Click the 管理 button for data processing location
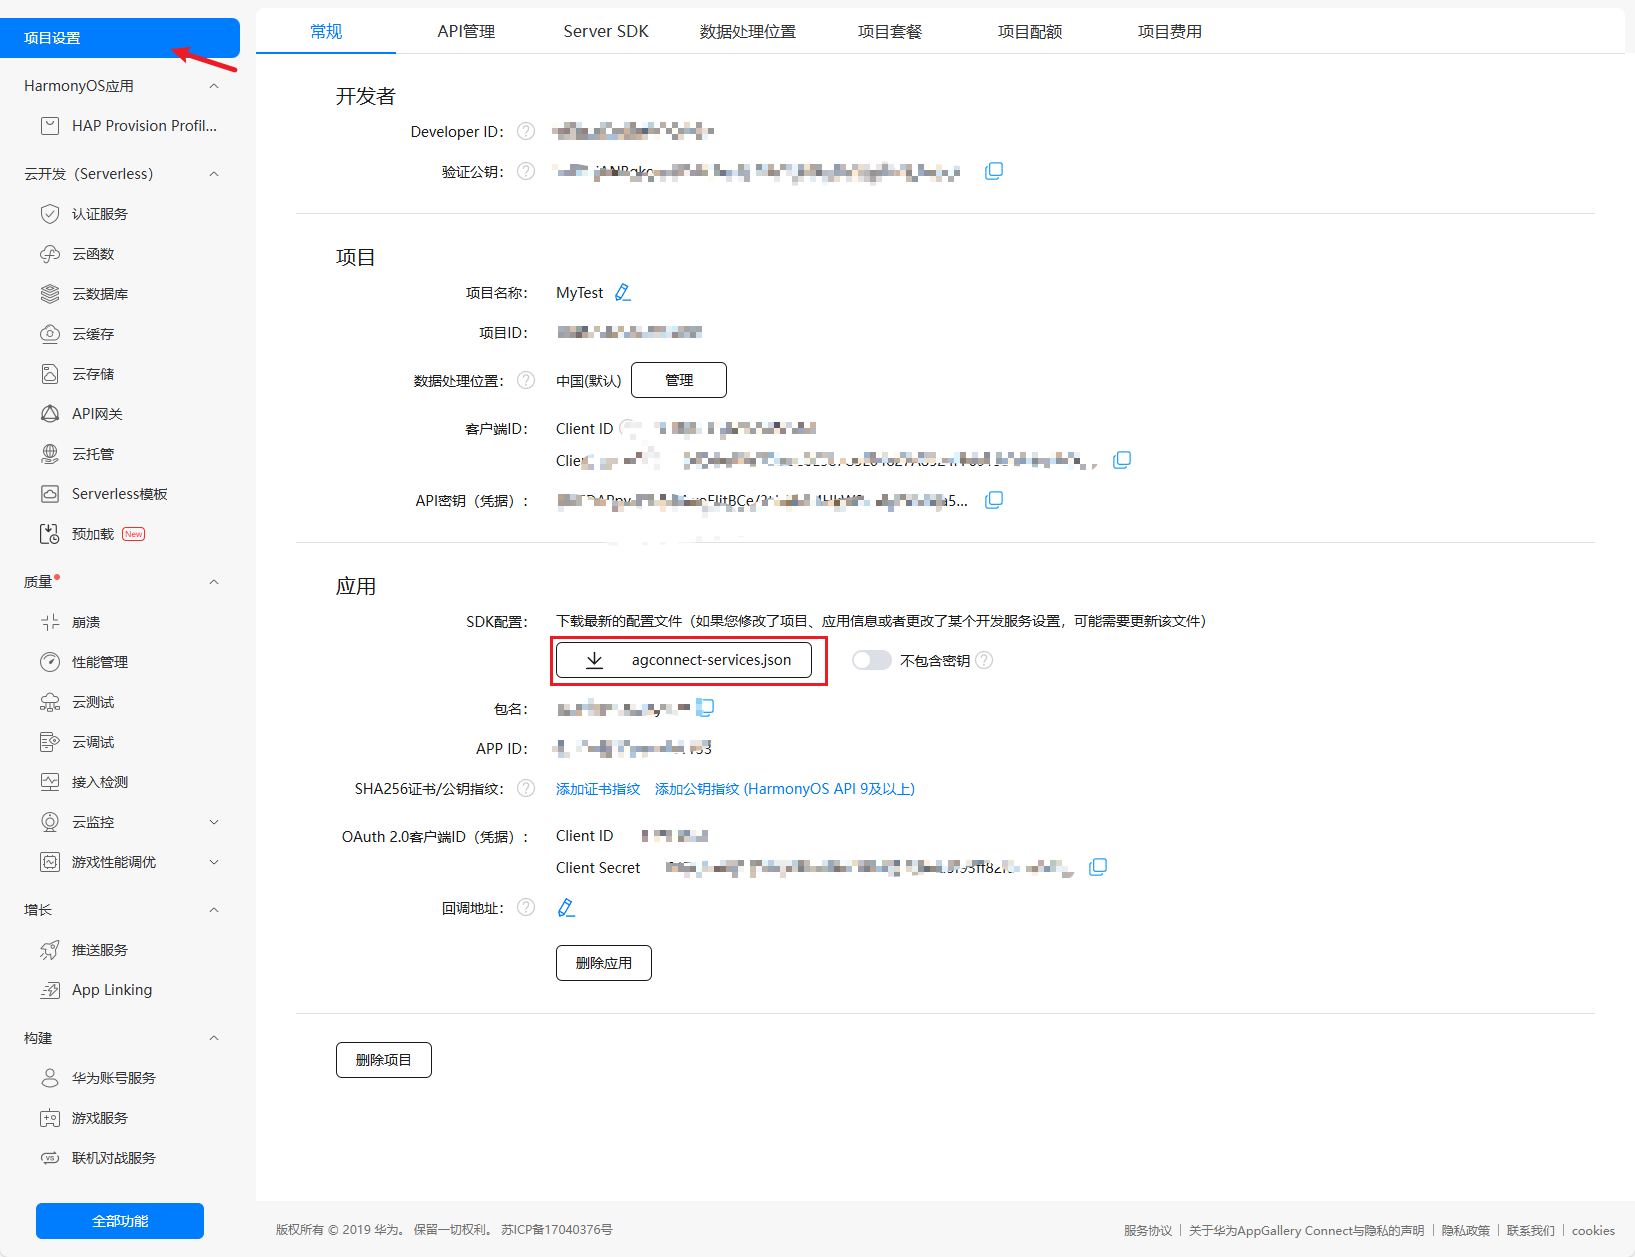The width and height of the screenshot is (1635, 1257). [x=678, y=380]
